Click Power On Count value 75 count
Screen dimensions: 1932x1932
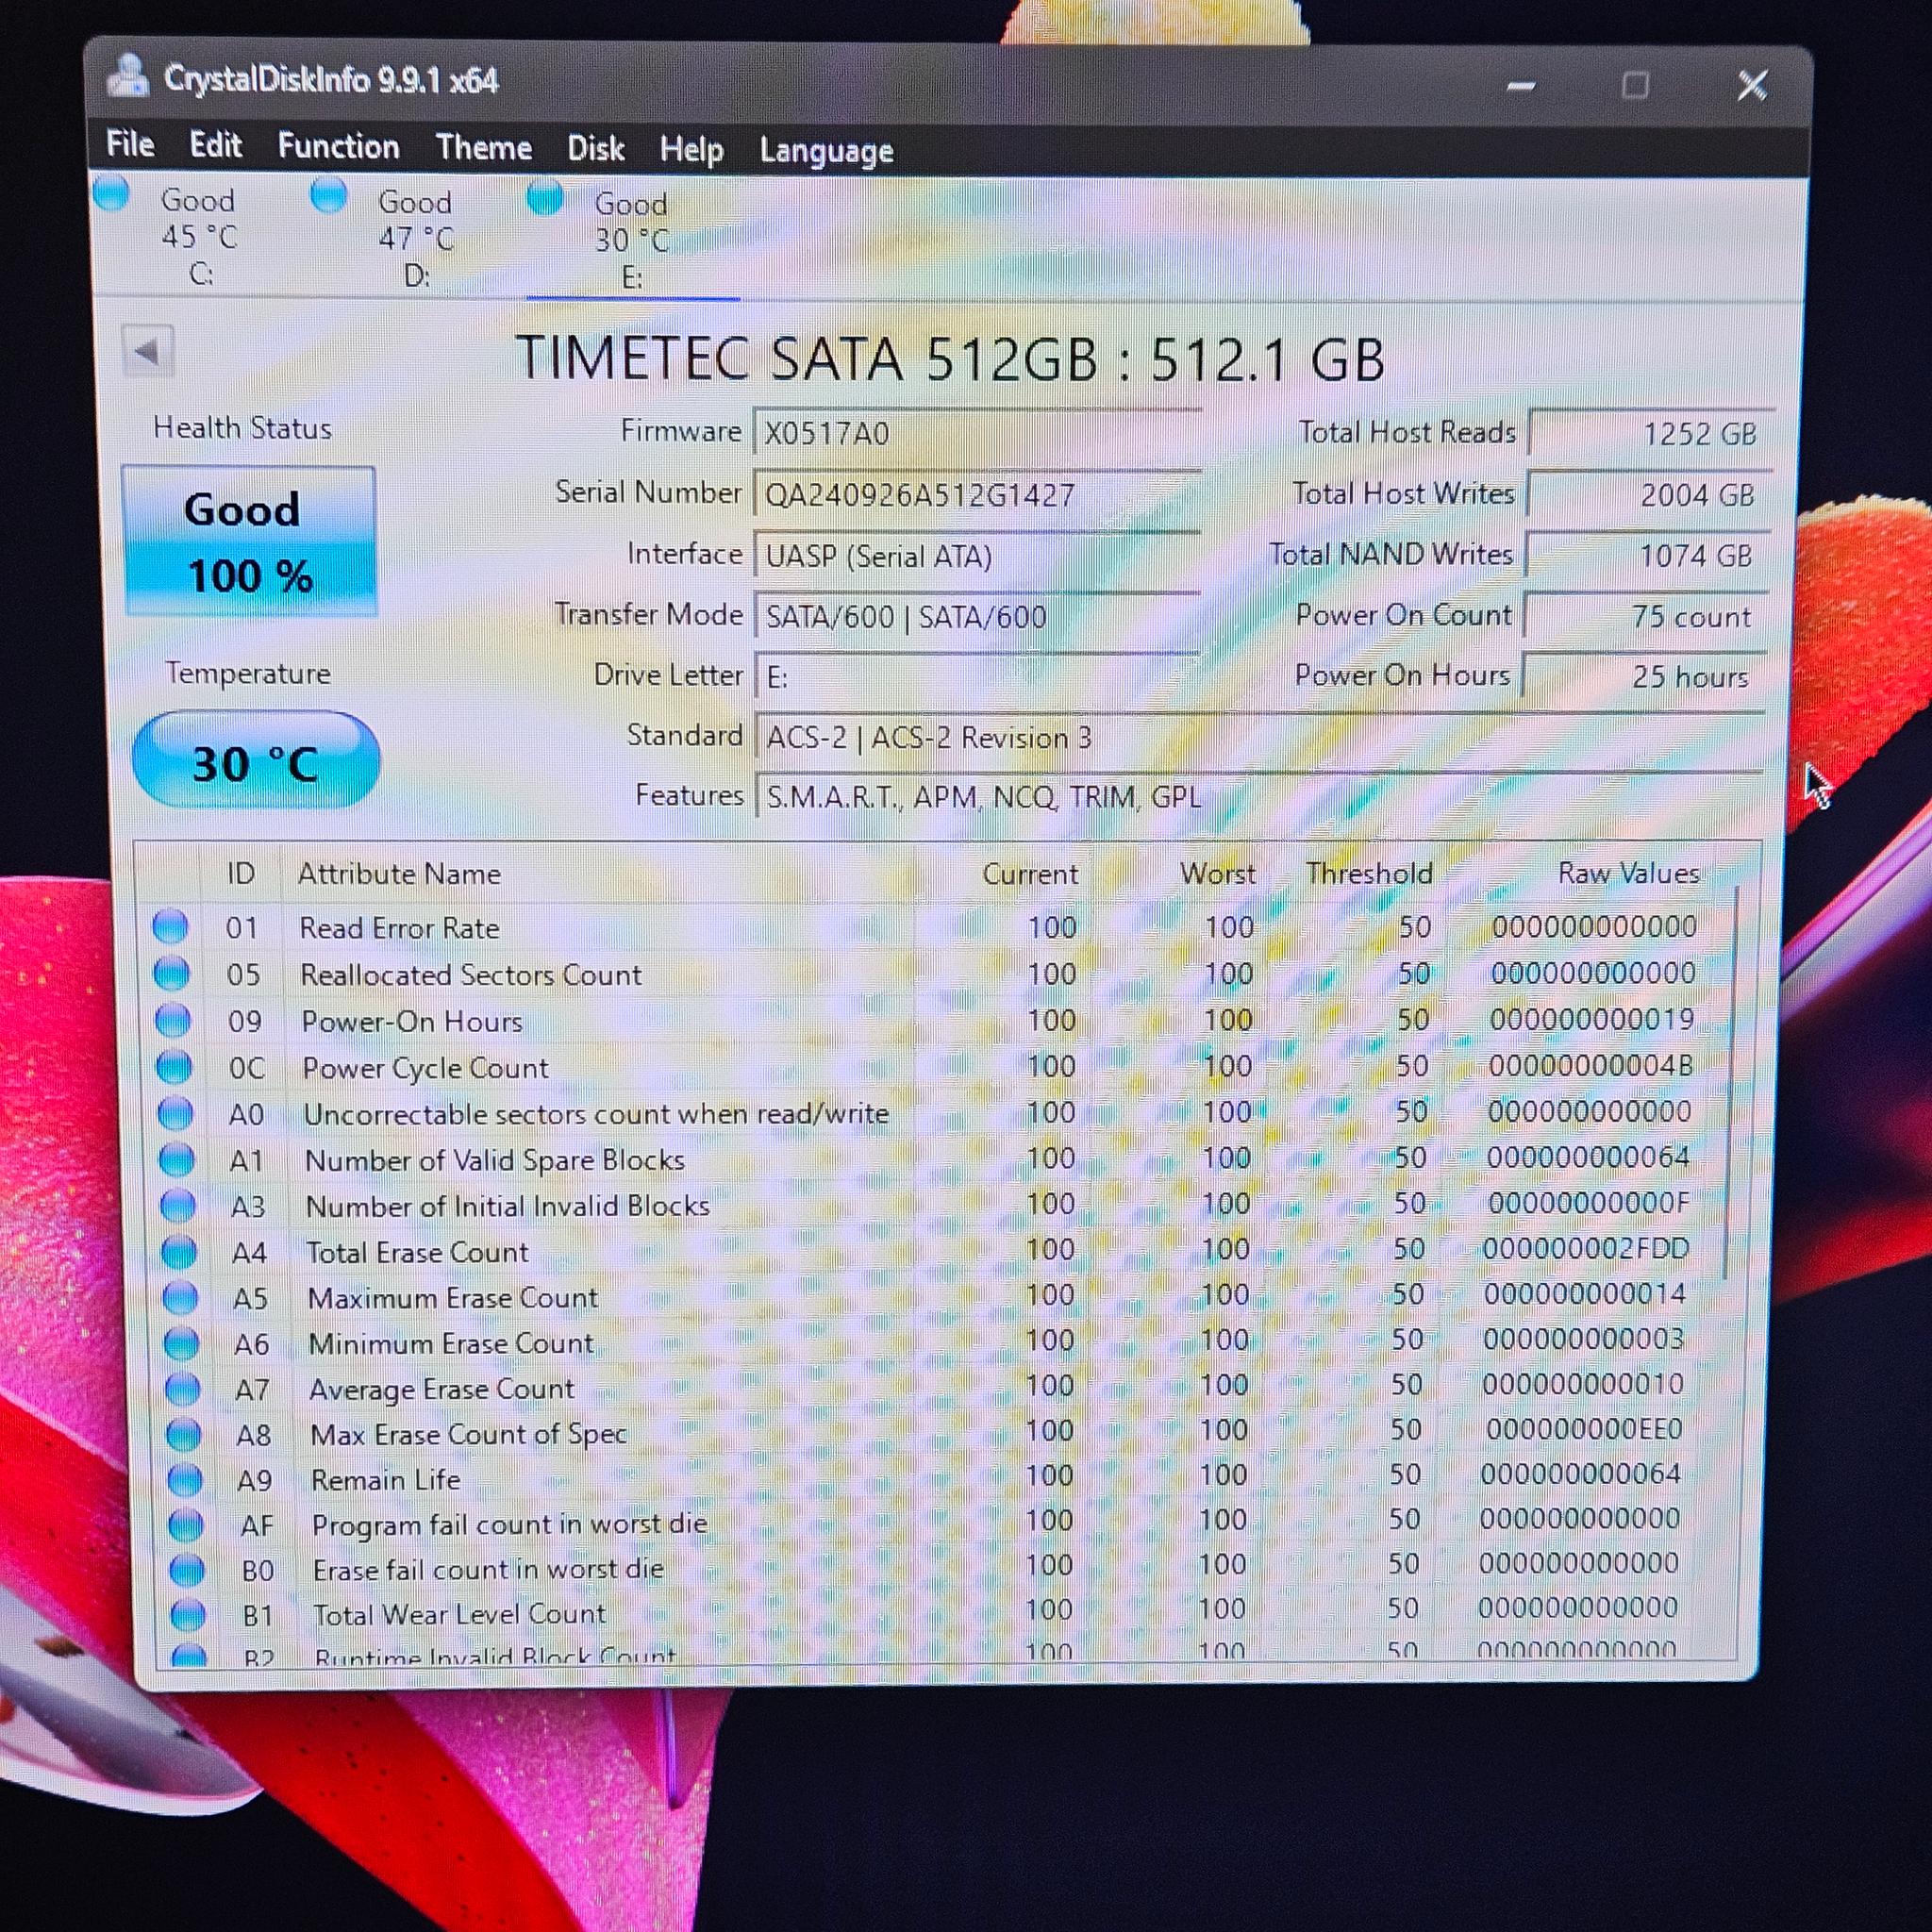click(1646, 616)
